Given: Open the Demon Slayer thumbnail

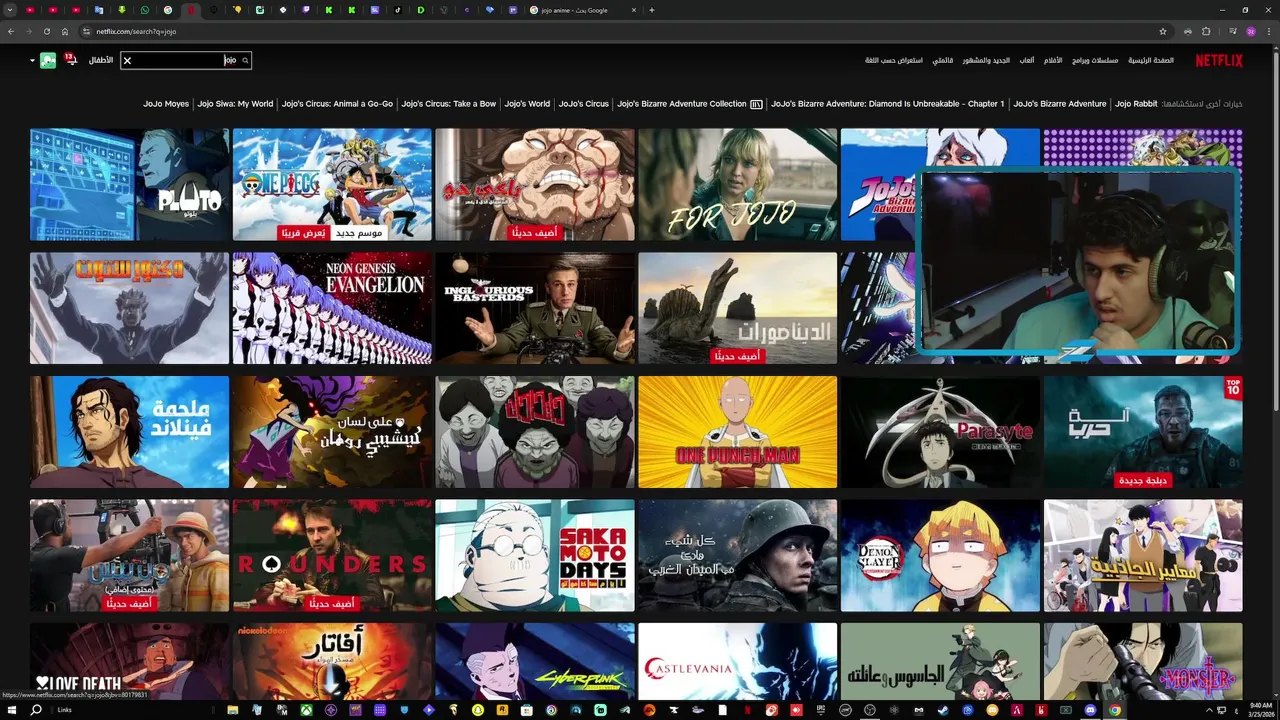Looking at the screenshot, I should (x=940, y=556).
